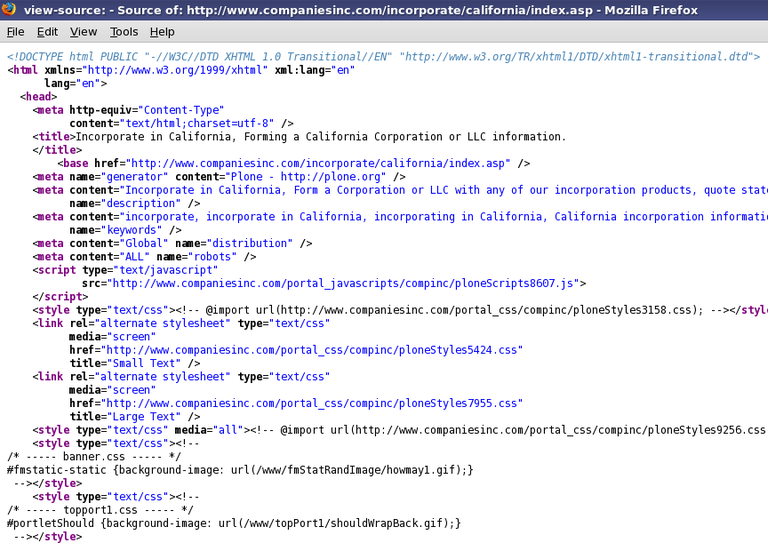768x543 pixels.
Task: Click the #fmstatic-static howmay1.gif rule
Action: 240,470
